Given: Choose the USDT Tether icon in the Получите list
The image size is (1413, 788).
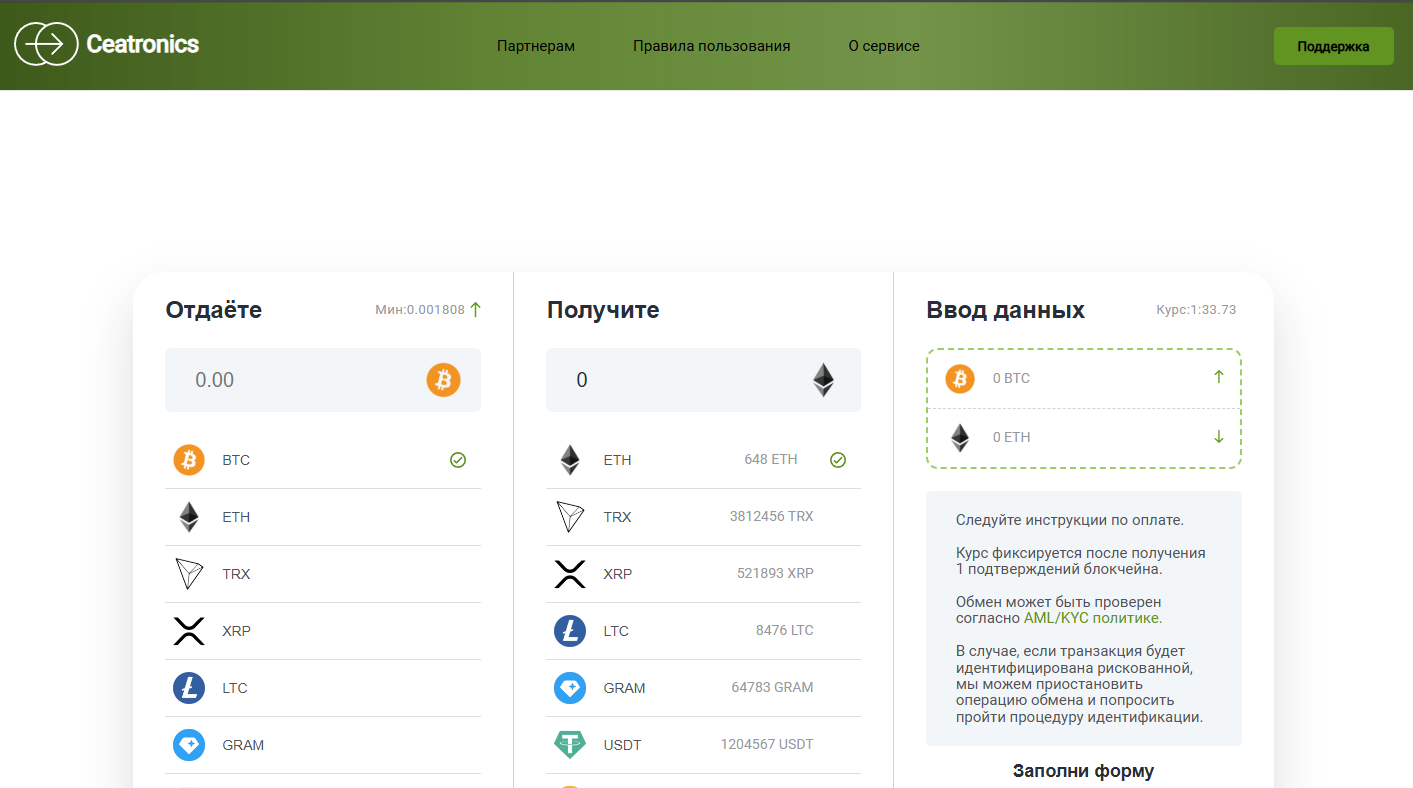Looking at the screenshot, I should (x=570, y=745).
